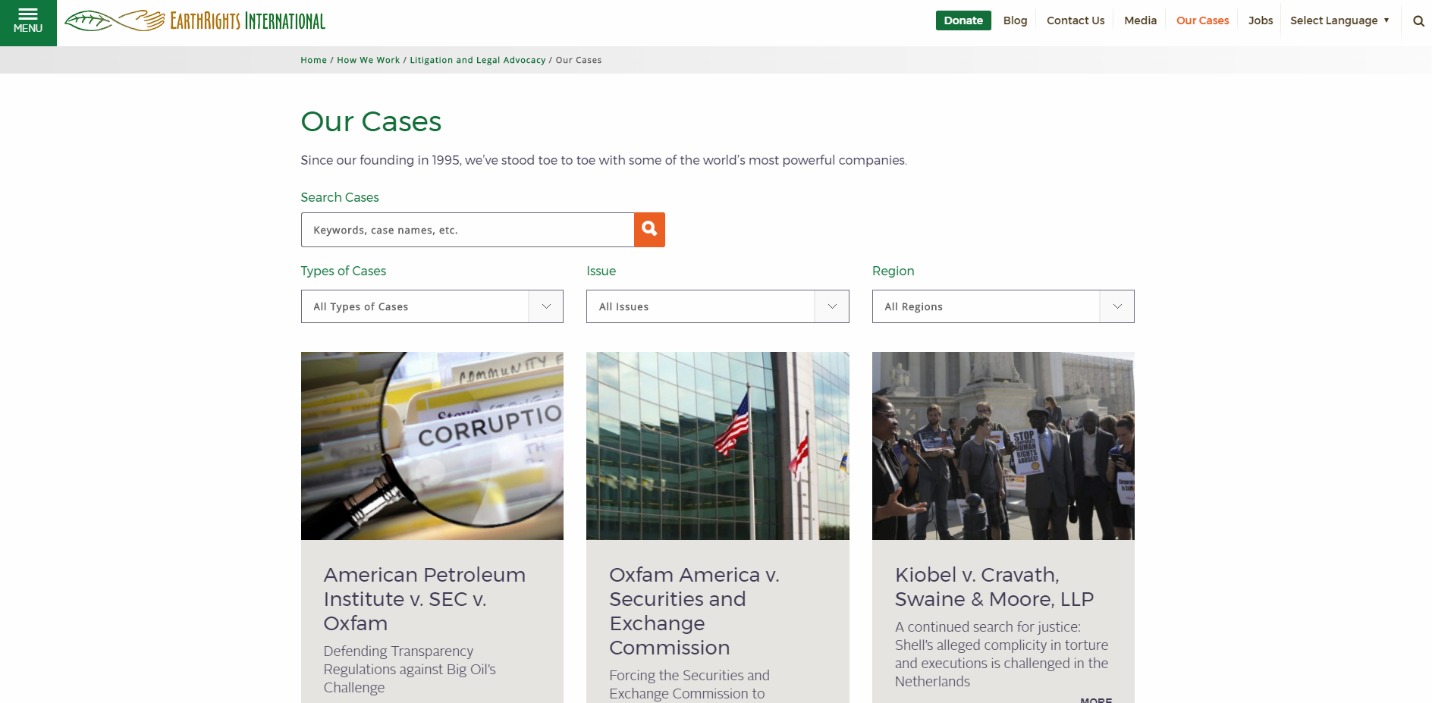Viewport: 1432px width, 703px height.
Task: Open the Jobs page
Action: (x=1260, y=21)
